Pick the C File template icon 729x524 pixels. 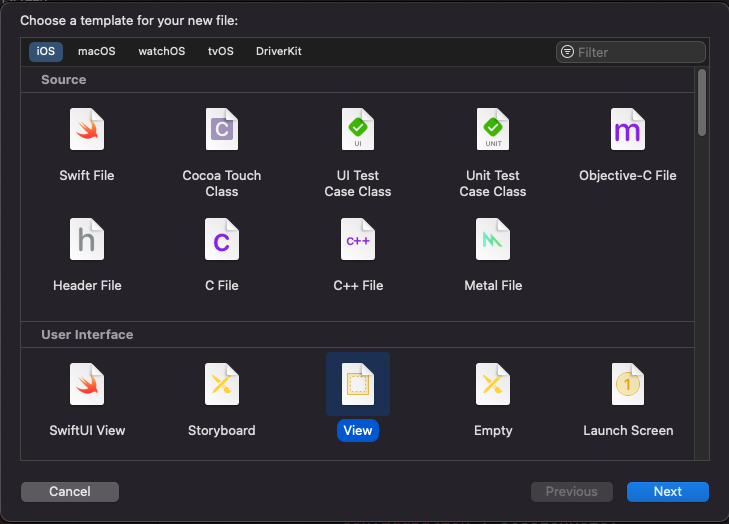pyautogui.click(x=222, y=239)
